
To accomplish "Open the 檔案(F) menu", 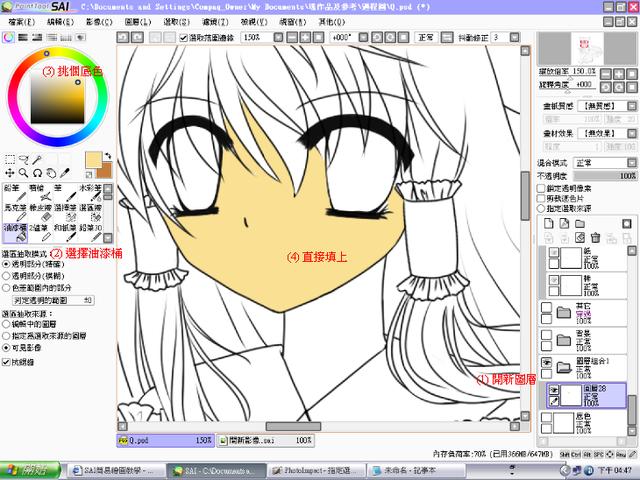I will point(21,22).
